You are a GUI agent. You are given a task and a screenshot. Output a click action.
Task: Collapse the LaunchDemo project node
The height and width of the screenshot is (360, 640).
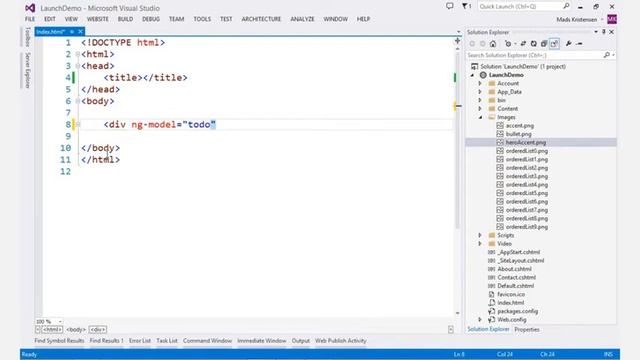click(473, 75)
